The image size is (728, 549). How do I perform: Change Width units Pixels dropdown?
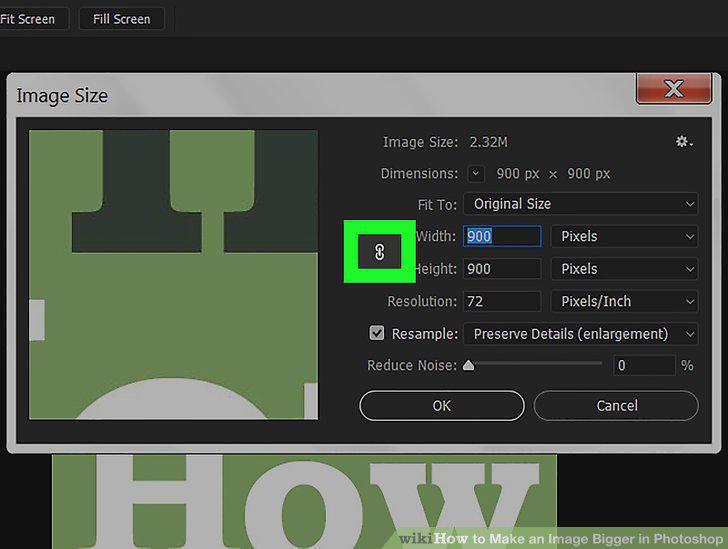[x=624, y=236]
